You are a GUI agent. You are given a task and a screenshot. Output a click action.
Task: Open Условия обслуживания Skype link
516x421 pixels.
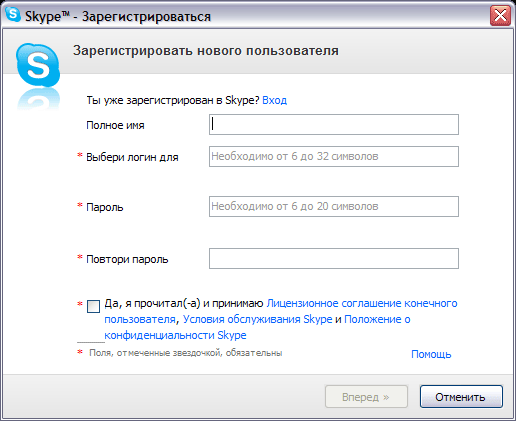coord(257,319)
